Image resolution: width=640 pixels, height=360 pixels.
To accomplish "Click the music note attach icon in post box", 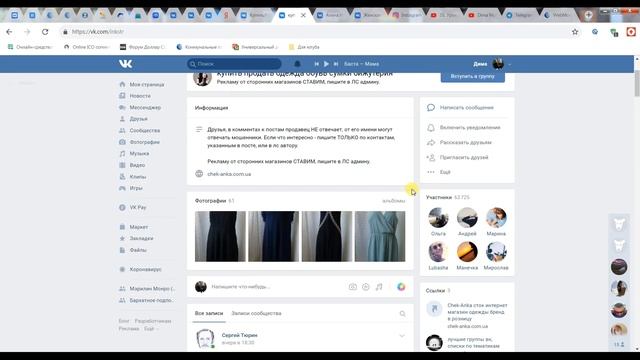I will pos(379,287).
